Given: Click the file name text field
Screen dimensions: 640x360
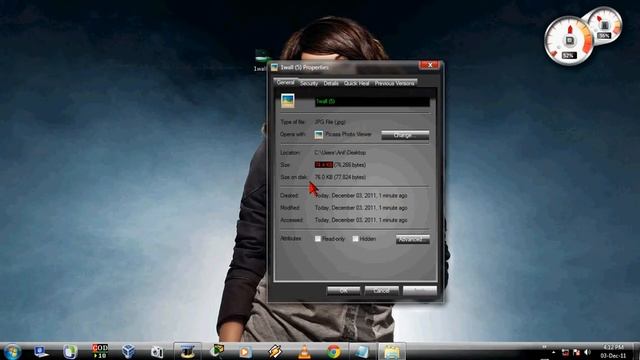Looking at the screenshot, I should (x=372, y=101).
